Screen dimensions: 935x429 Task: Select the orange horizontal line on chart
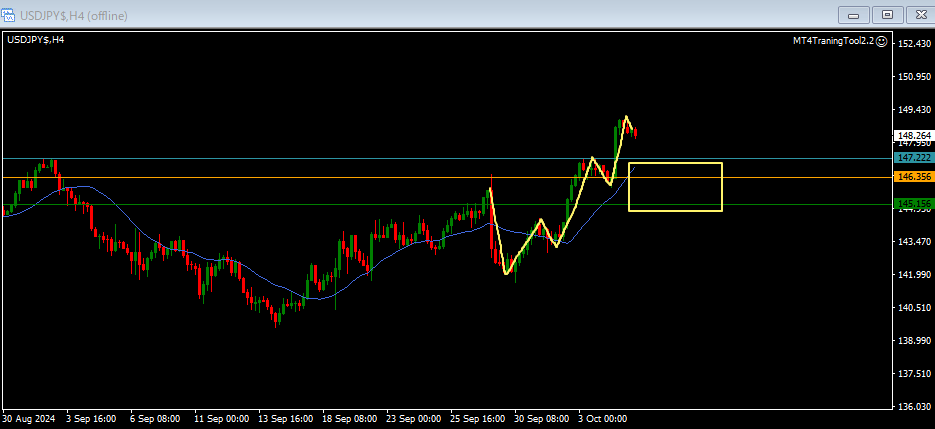[300, 177]
